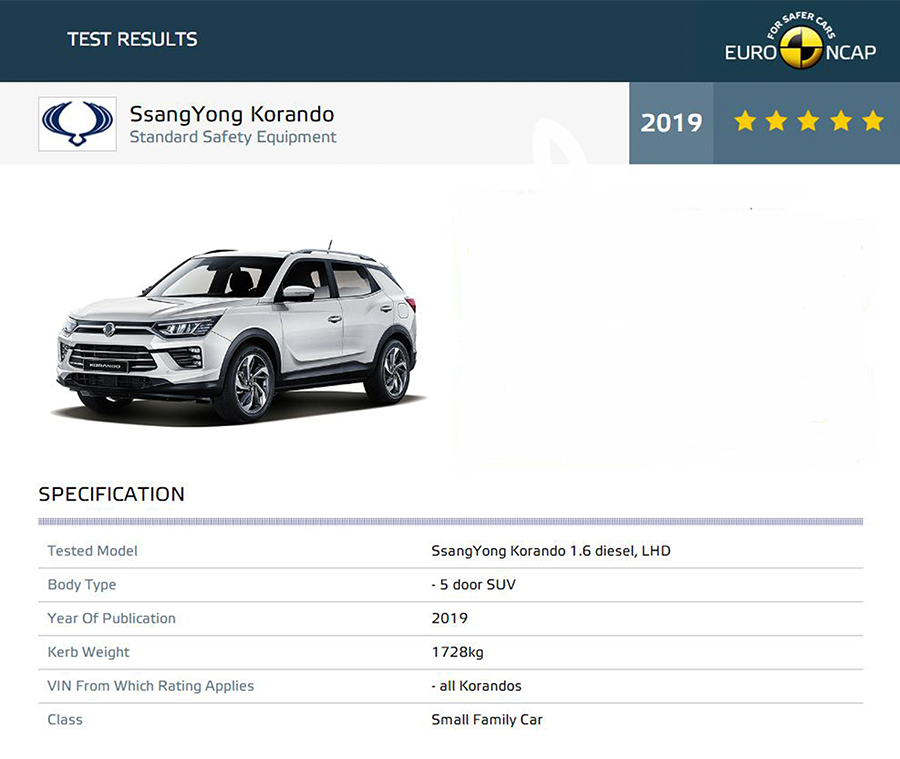The width and height of the screenshot is (900, 759).
Task: Select the 'Small Family Car' value
Action: tap(487, 720)
